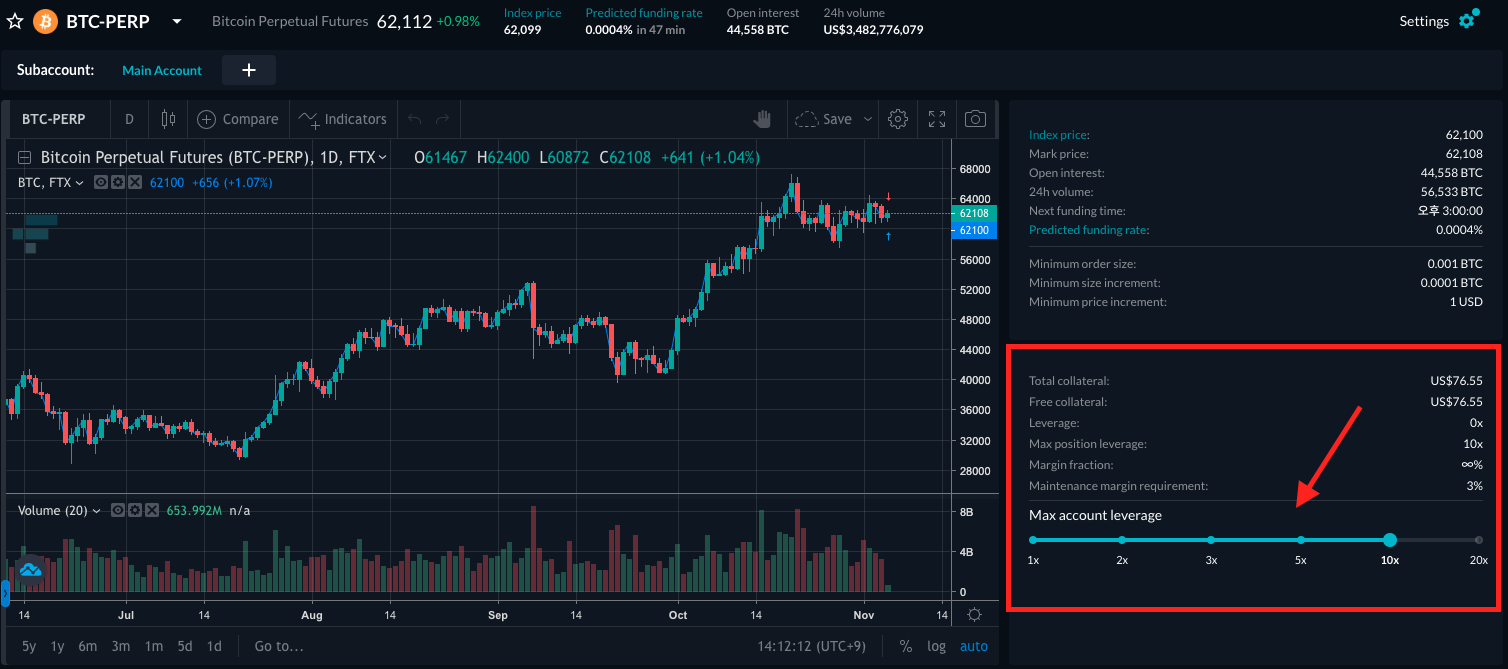Set max account leverage to 3x

click(x=1211, y=540)
